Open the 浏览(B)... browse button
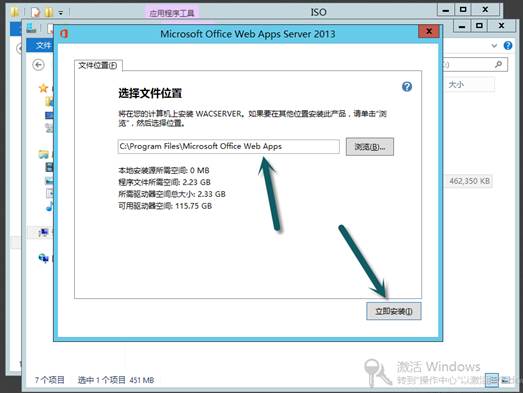Image resolution: width=523 pixels, height=393 pixels. pos(370,147)
